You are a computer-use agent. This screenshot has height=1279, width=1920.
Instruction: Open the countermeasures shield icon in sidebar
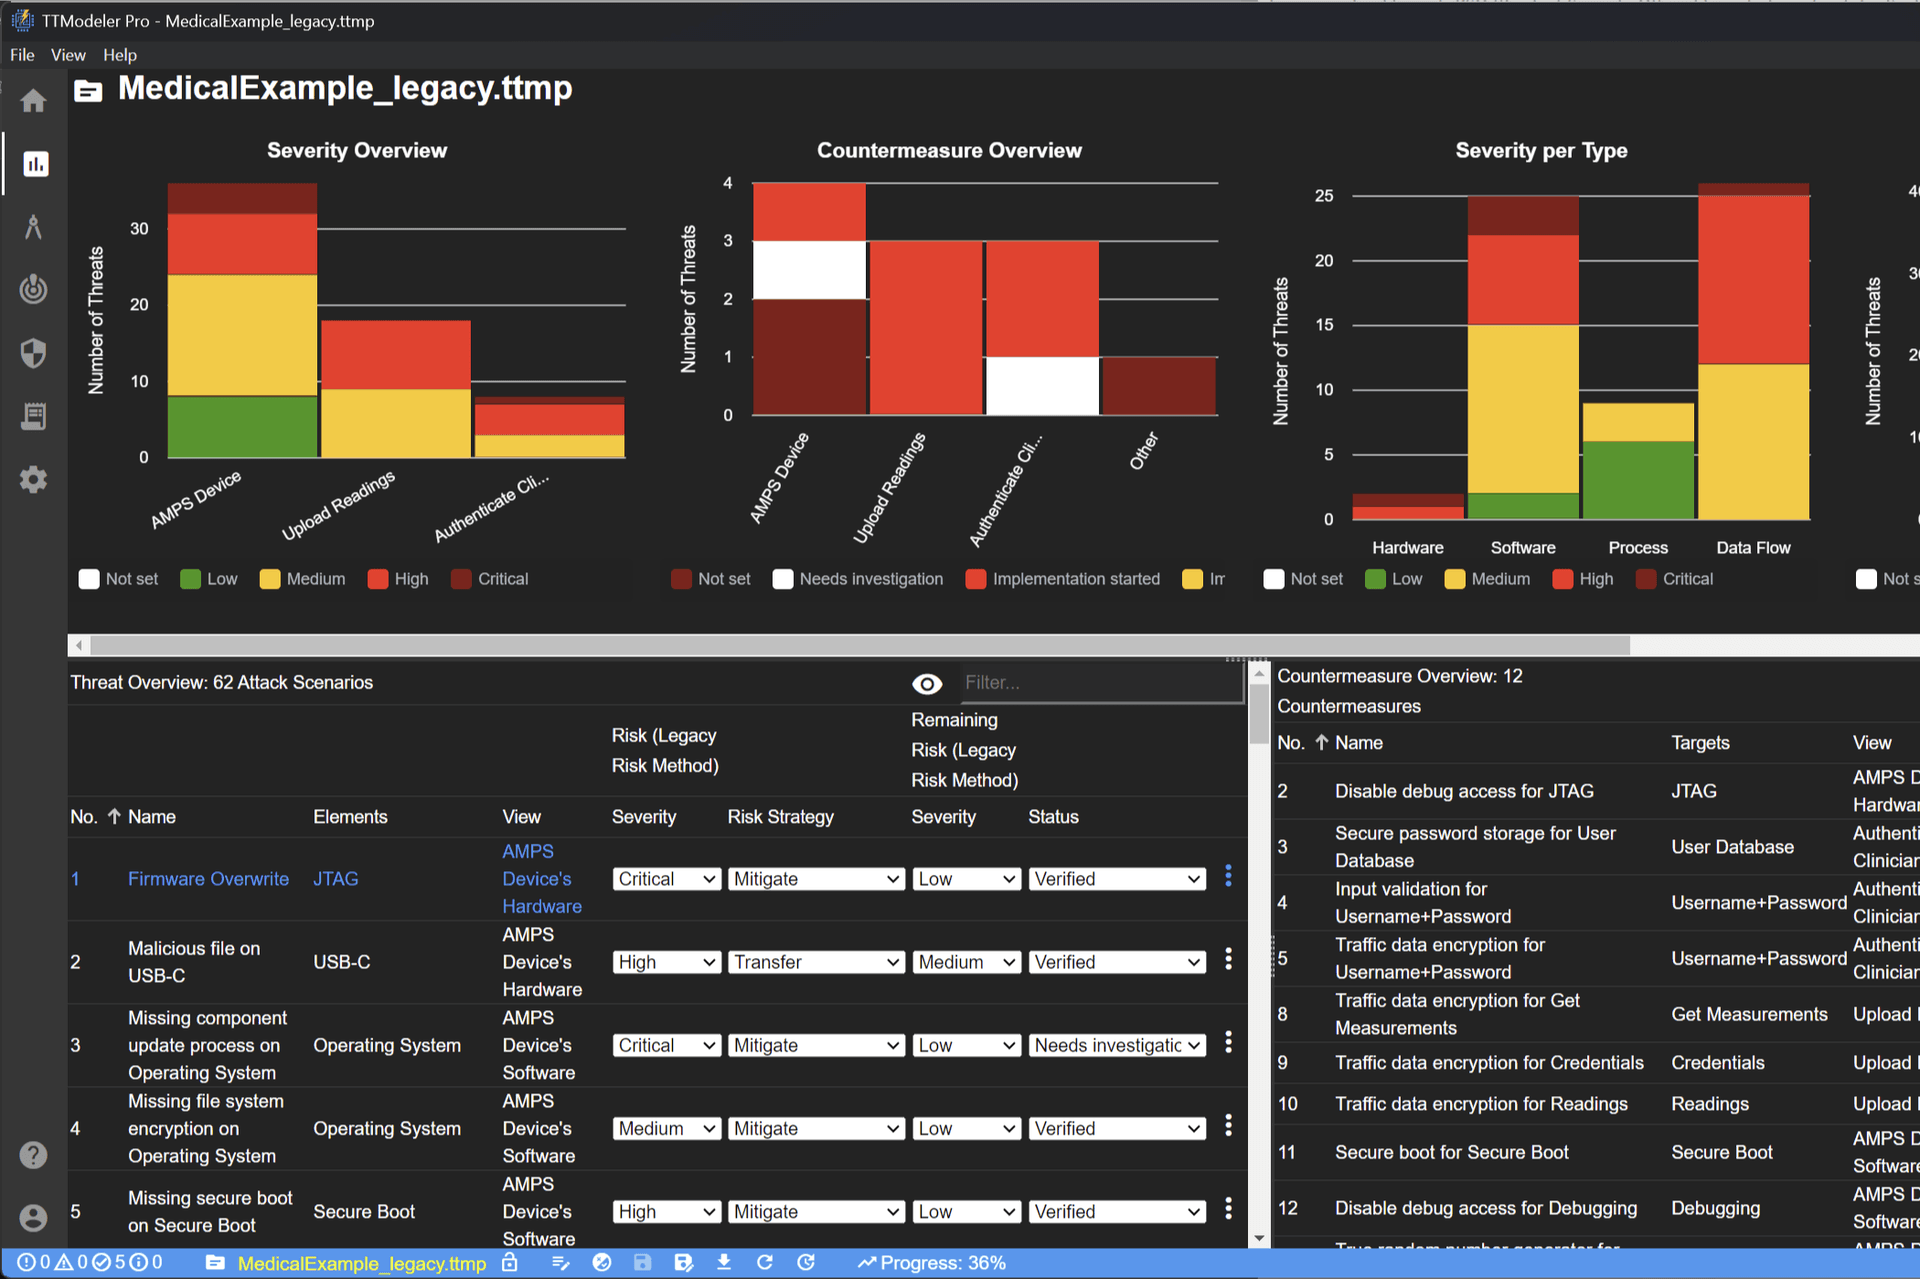pyautogui.click(x=33, y=353)
